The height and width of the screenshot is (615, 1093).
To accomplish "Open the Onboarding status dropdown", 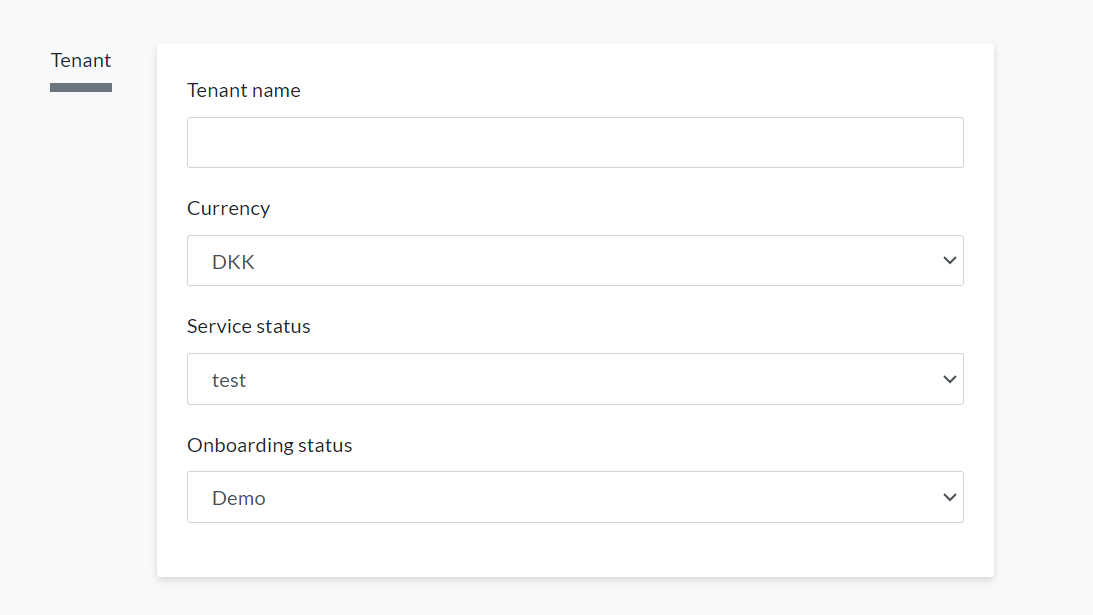I will pyautogui.click(x=575, y=497).
